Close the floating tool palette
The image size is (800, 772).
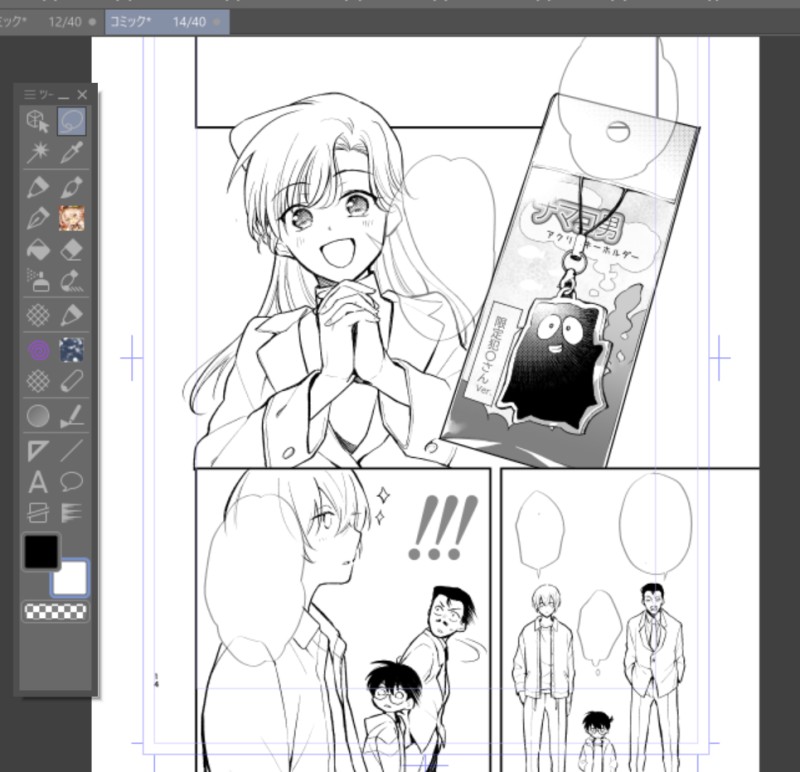(x=82, y=94)
